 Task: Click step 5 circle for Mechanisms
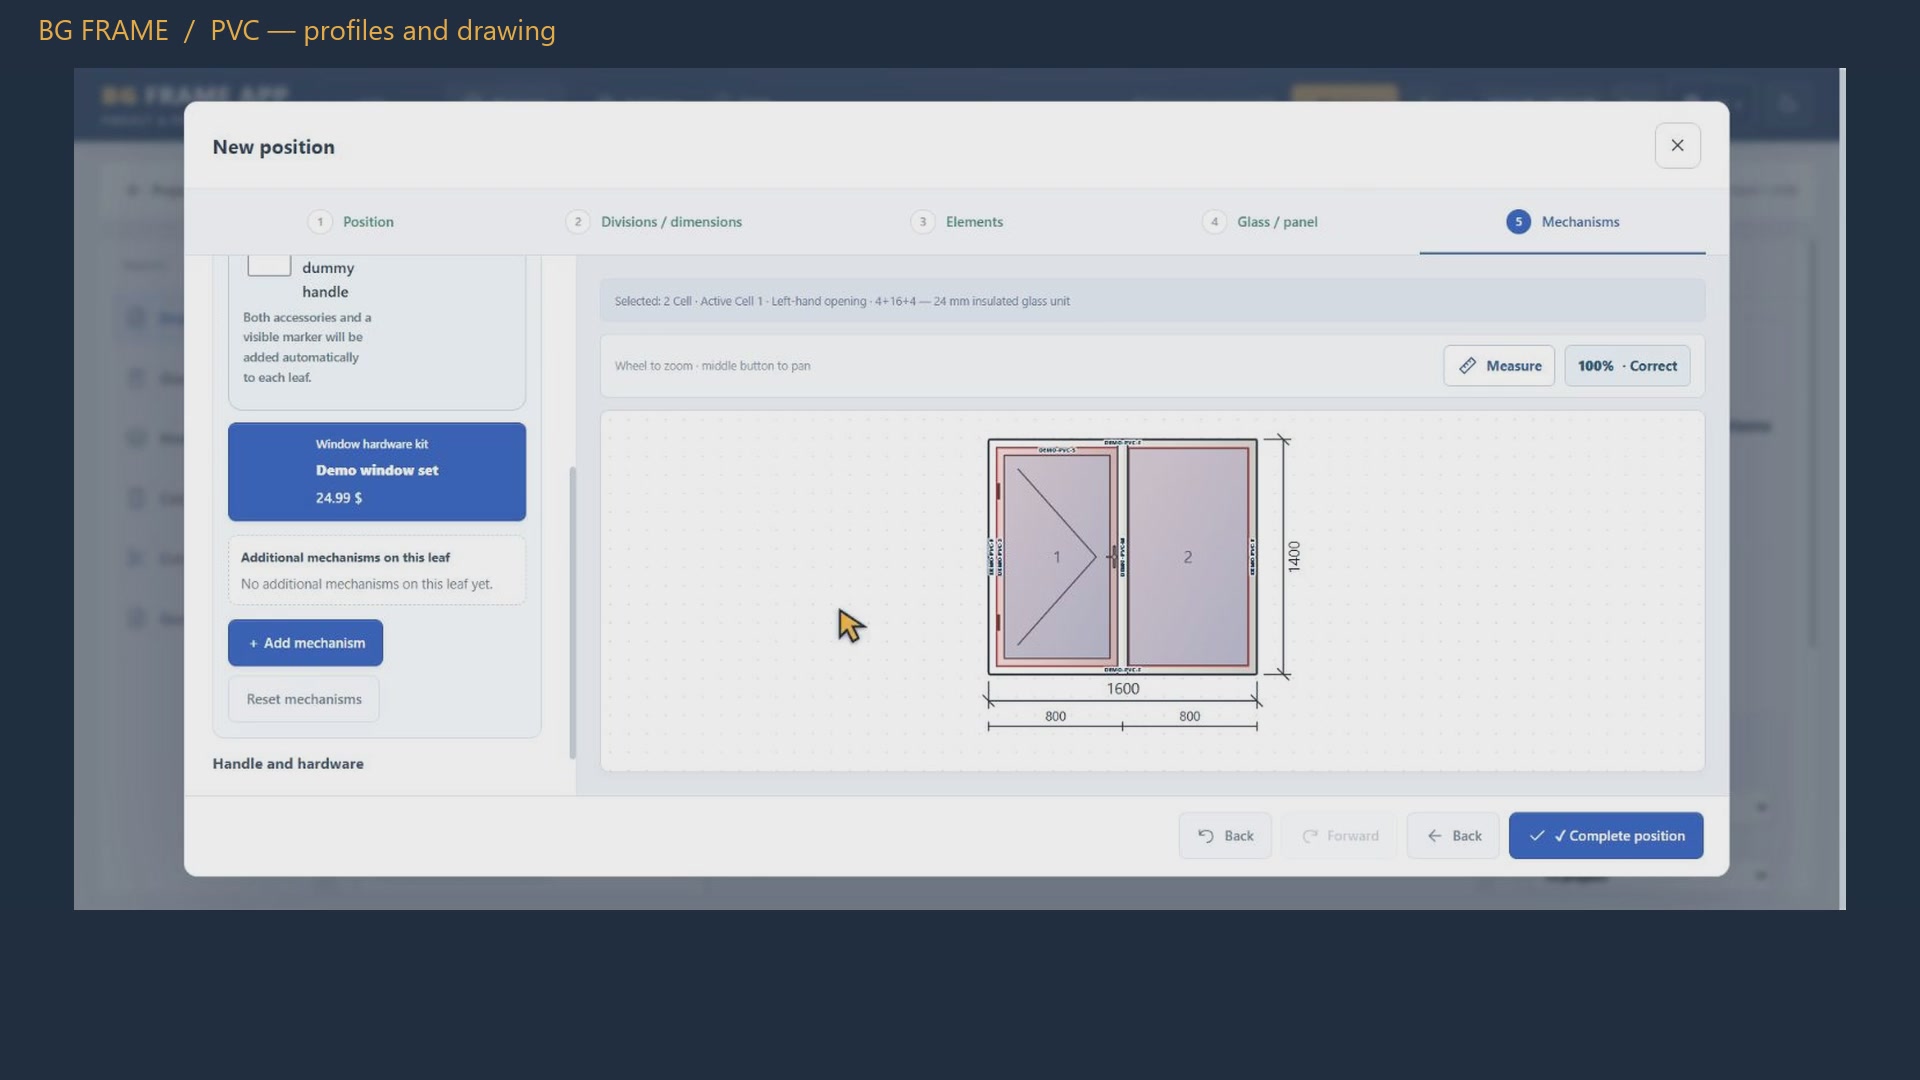(x=1518, y=222)
